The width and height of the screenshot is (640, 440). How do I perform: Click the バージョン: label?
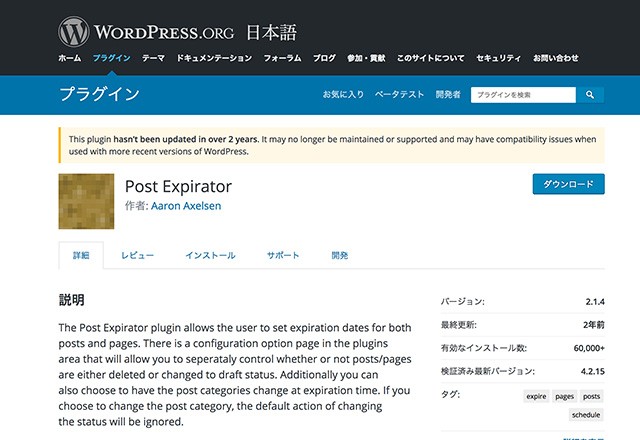click(x=462, y=302)
